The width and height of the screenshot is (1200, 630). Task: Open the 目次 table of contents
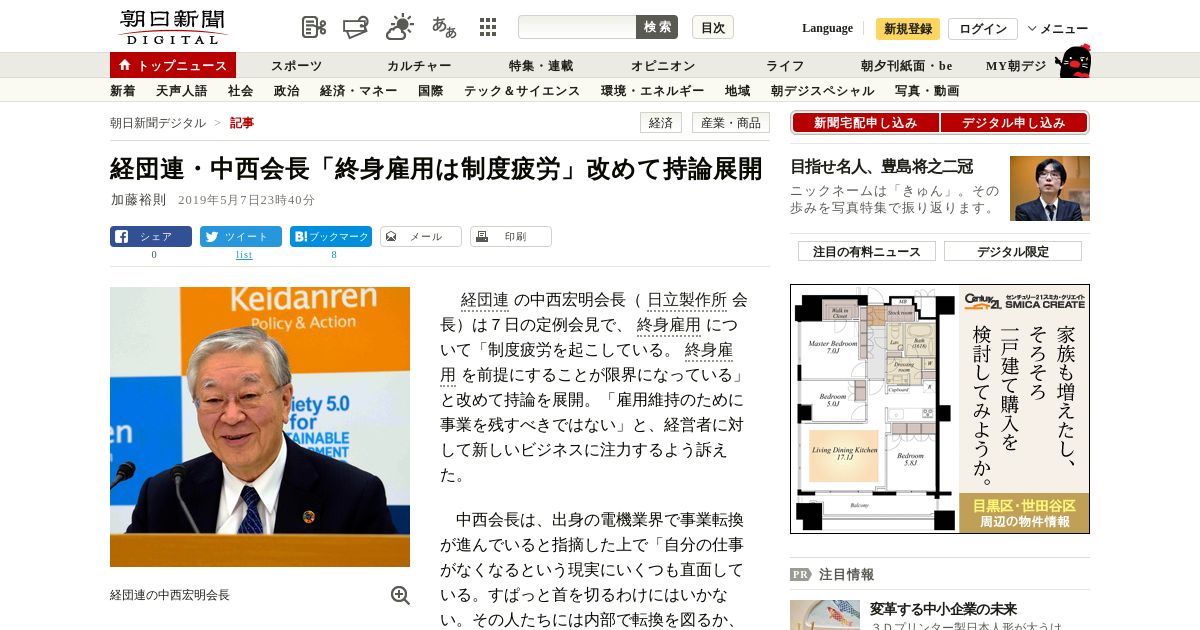pyautogui.click(x=713, y=27)
